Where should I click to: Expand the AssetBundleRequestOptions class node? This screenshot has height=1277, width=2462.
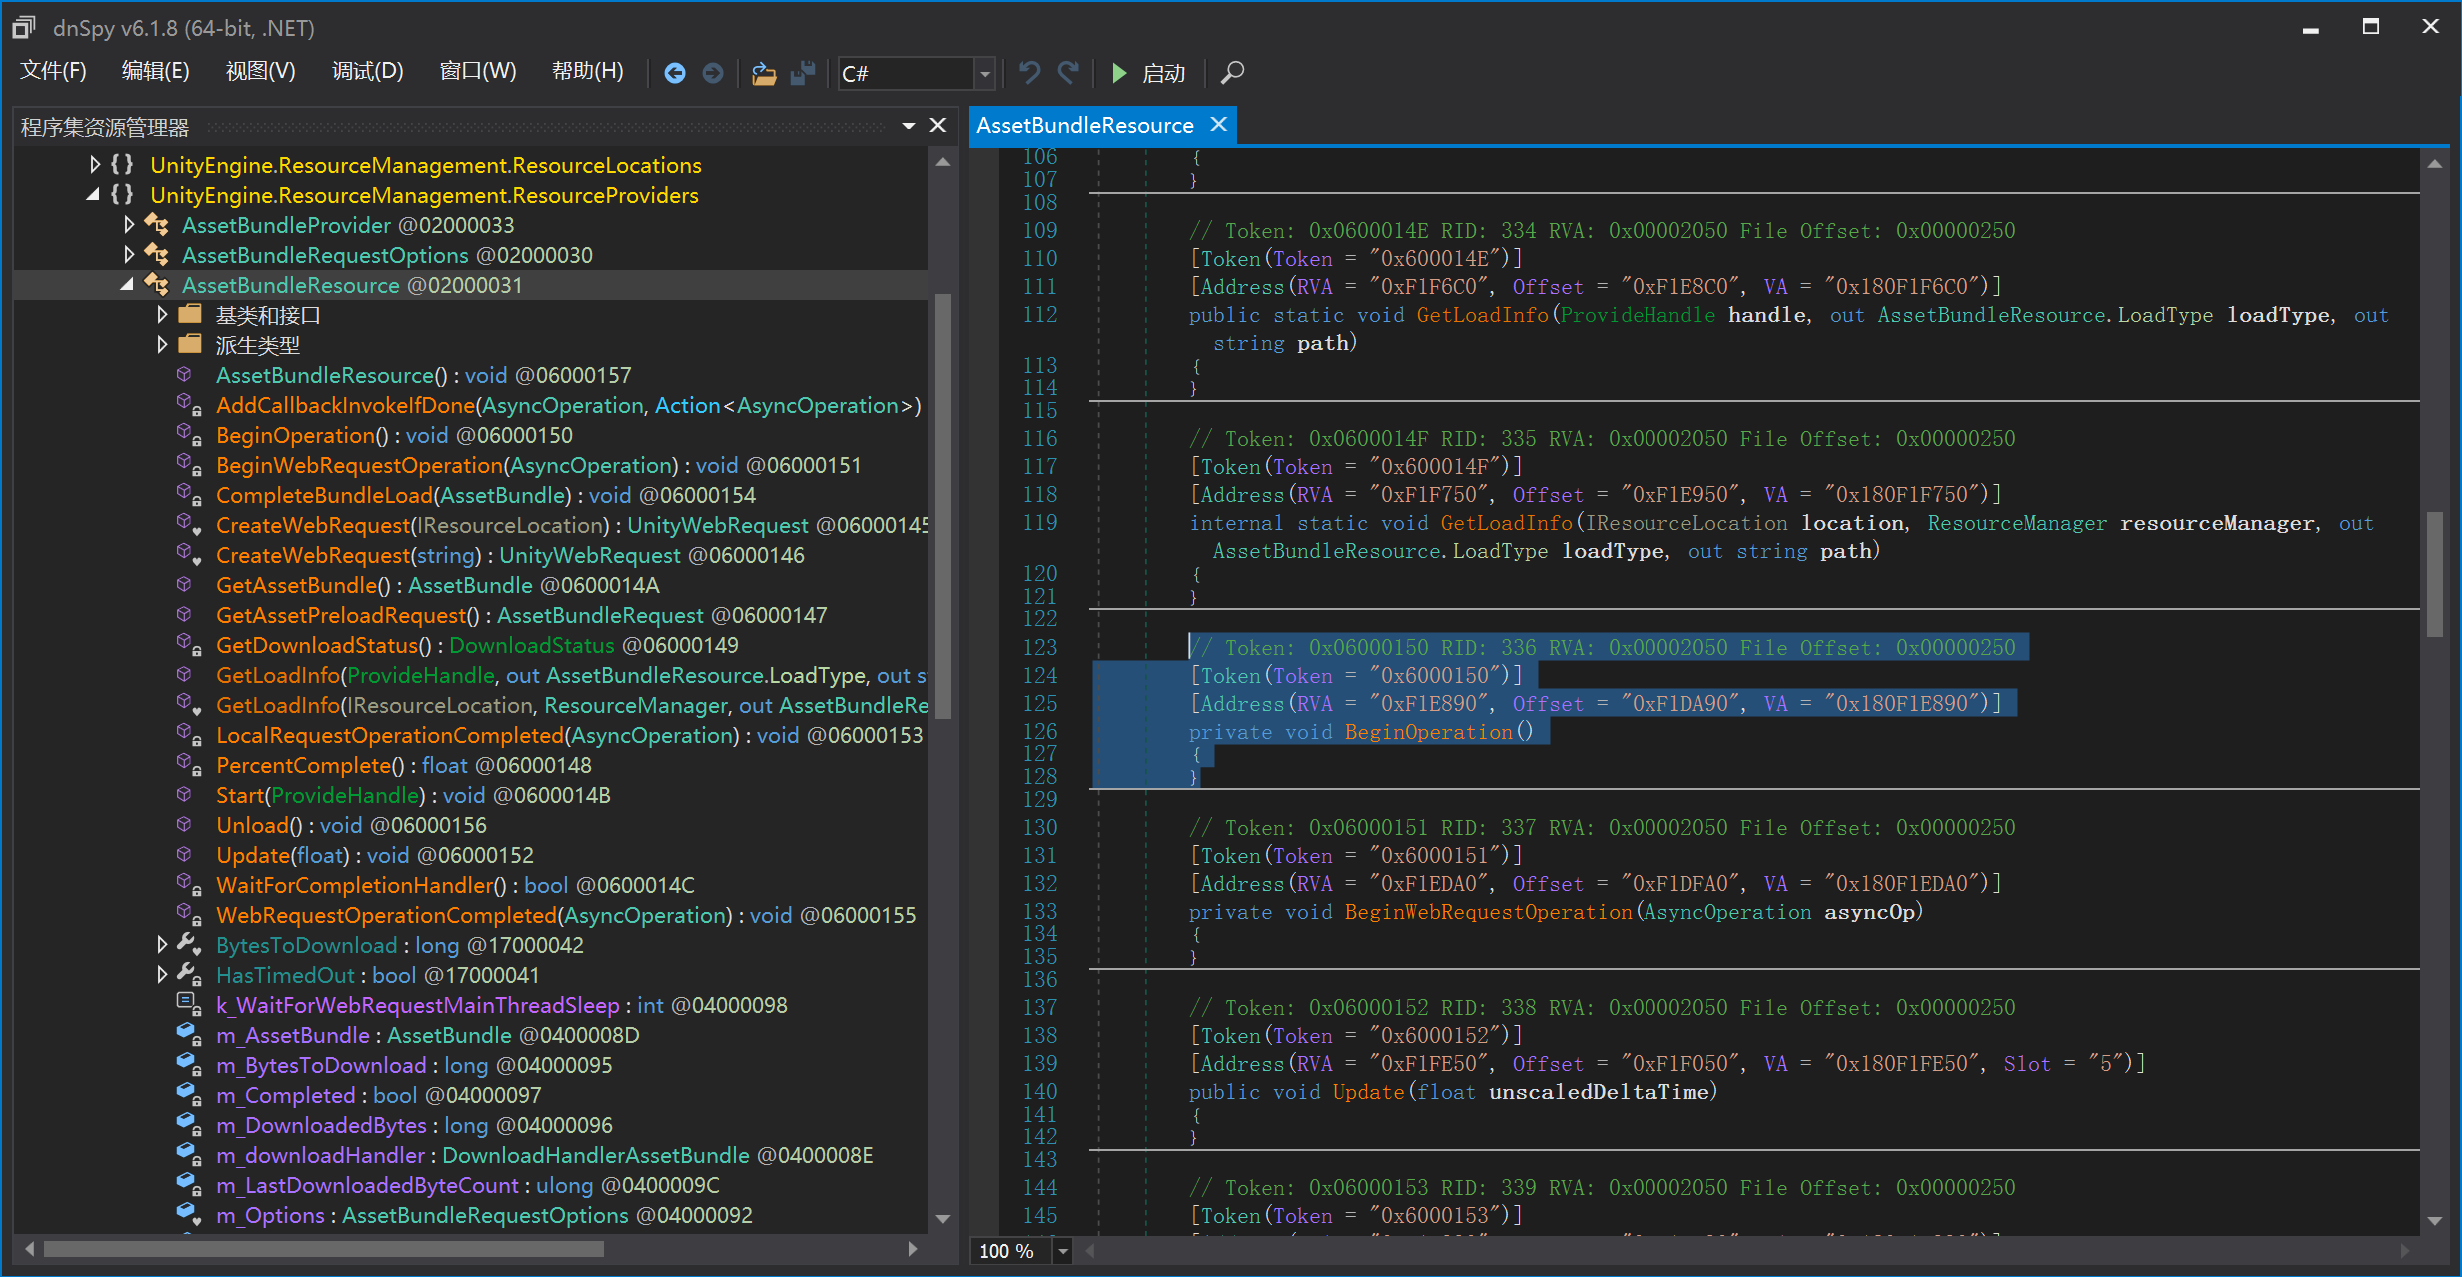tap(129, 255)
